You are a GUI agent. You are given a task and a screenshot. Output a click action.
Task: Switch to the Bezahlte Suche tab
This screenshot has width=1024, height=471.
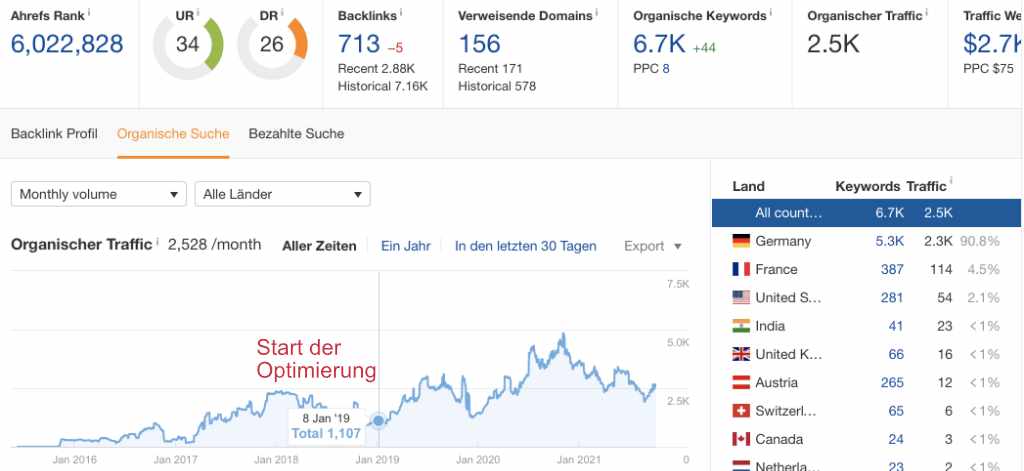(x=296, y=134)
